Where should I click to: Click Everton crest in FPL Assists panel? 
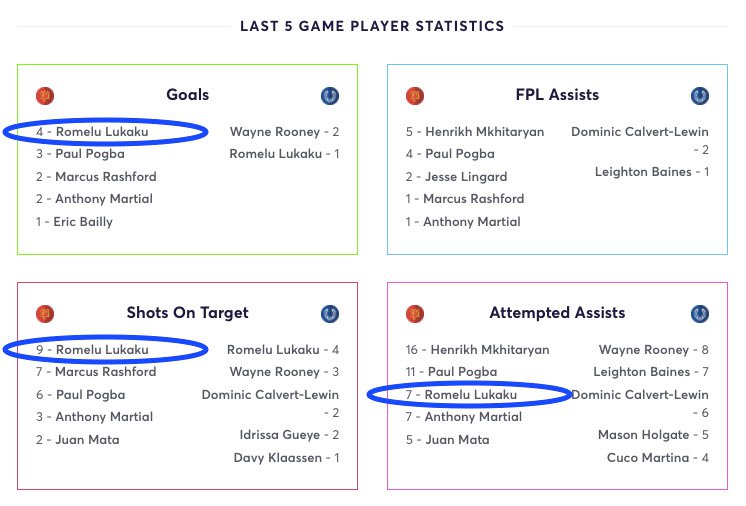tap(700, 96)
